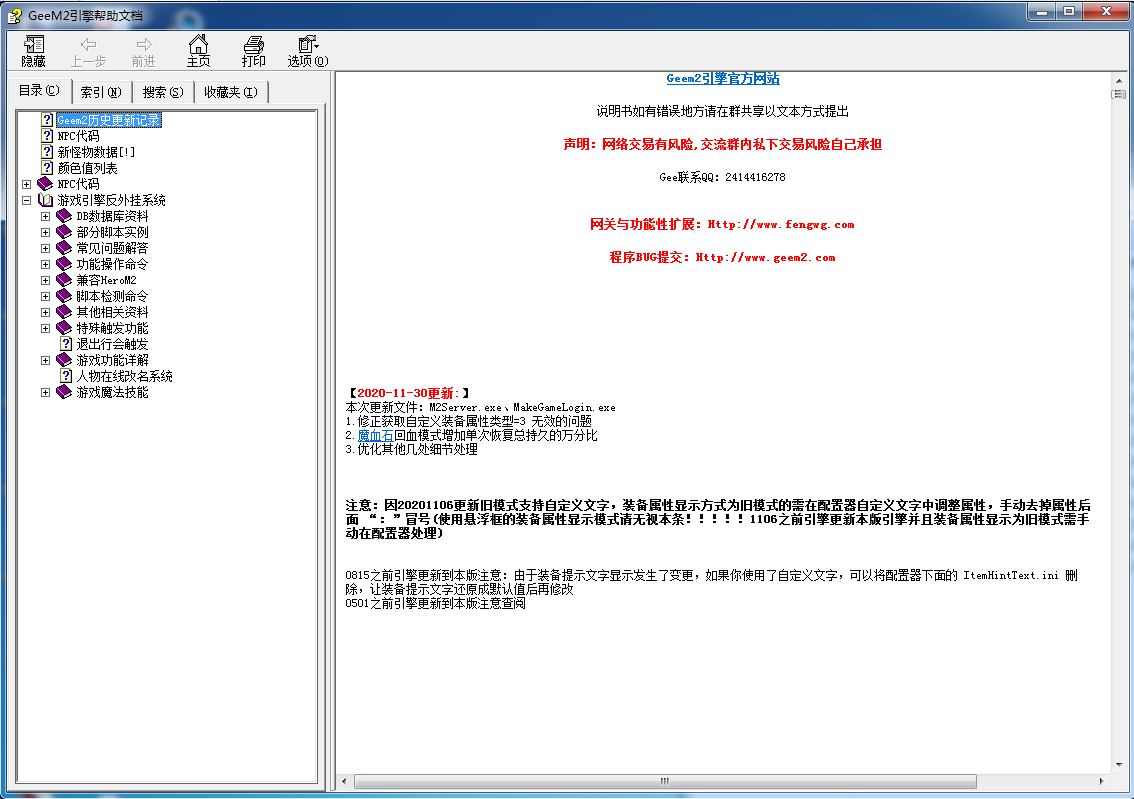Switch to the 索引 tab
This screenshot has height=799, width=1134.
click(x=101, y=92)
